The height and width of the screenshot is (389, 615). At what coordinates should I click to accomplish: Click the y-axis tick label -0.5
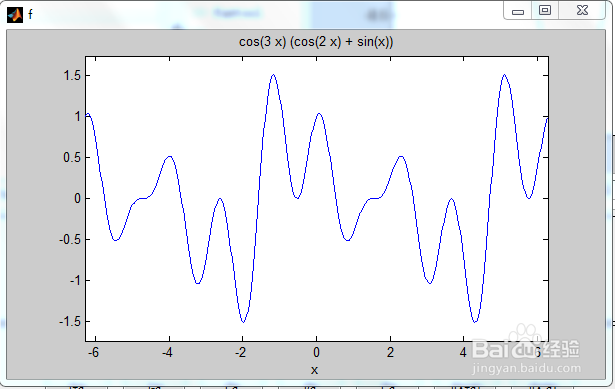pyautogui.click(x=70, y=239)
